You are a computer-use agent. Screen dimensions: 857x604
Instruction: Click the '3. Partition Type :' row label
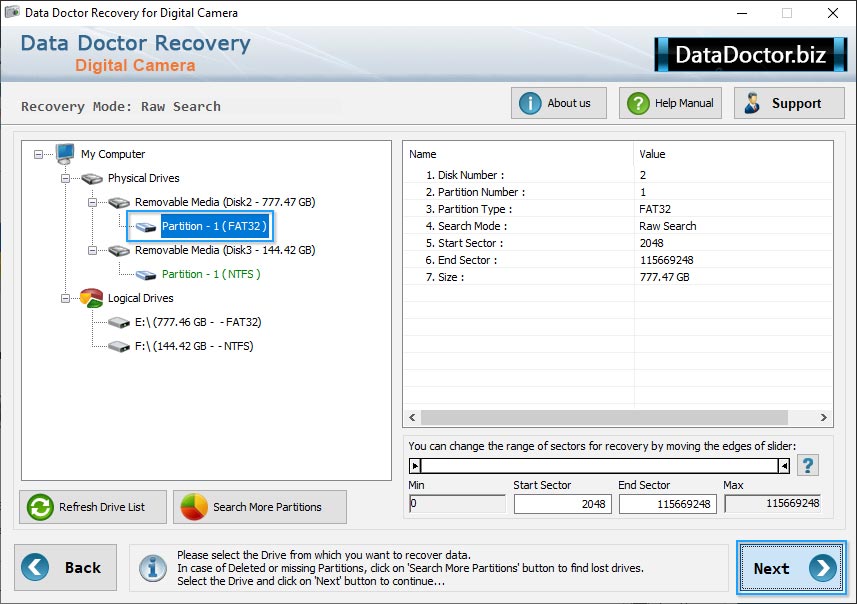pos(469,209)
